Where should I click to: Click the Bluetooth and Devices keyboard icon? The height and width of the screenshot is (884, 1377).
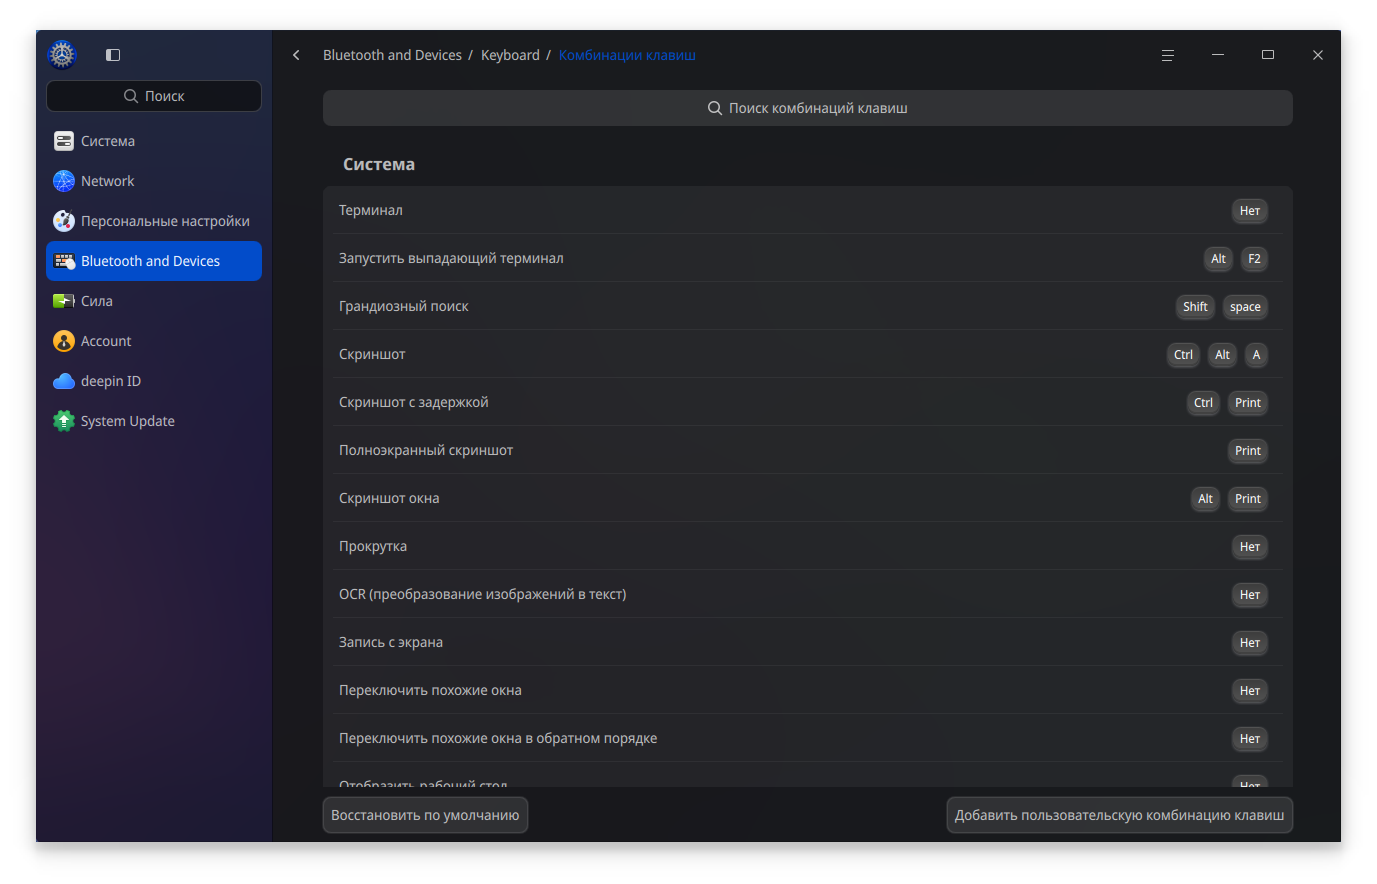[x=64, y=261]
